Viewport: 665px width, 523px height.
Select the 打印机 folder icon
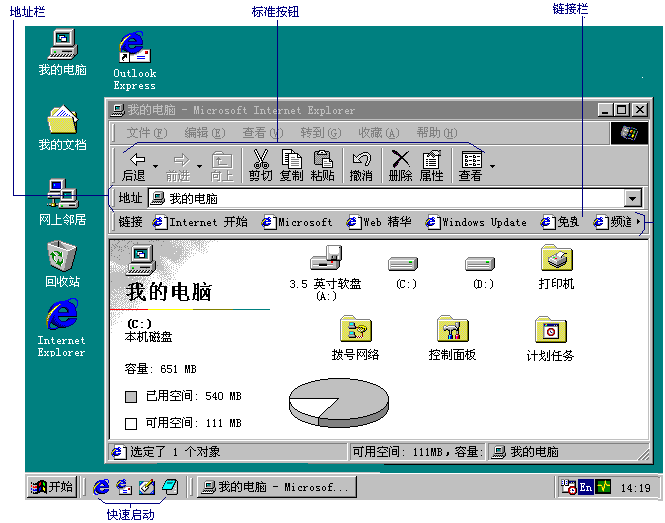(x=557, y=257)
